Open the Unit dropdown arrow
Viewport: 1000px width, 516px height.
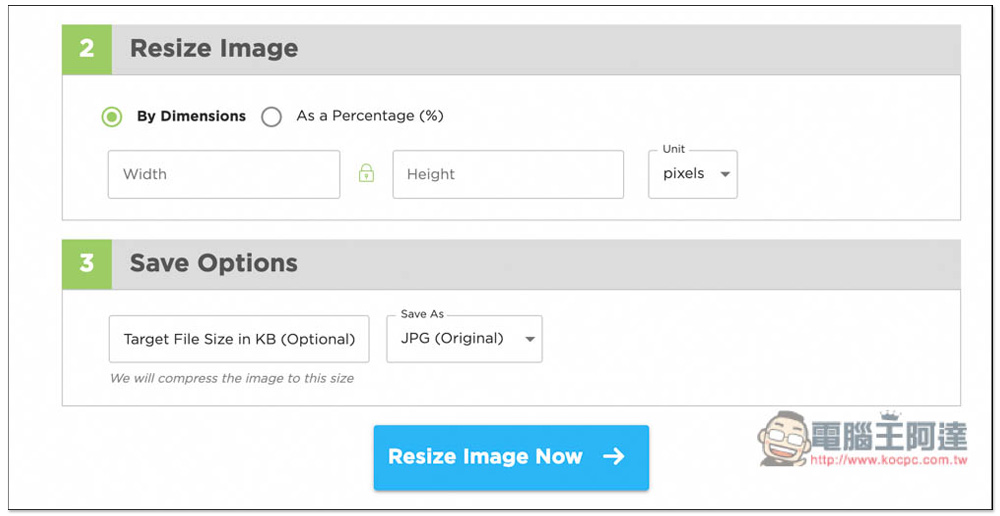pyautogui.click(x=724, y=174)
